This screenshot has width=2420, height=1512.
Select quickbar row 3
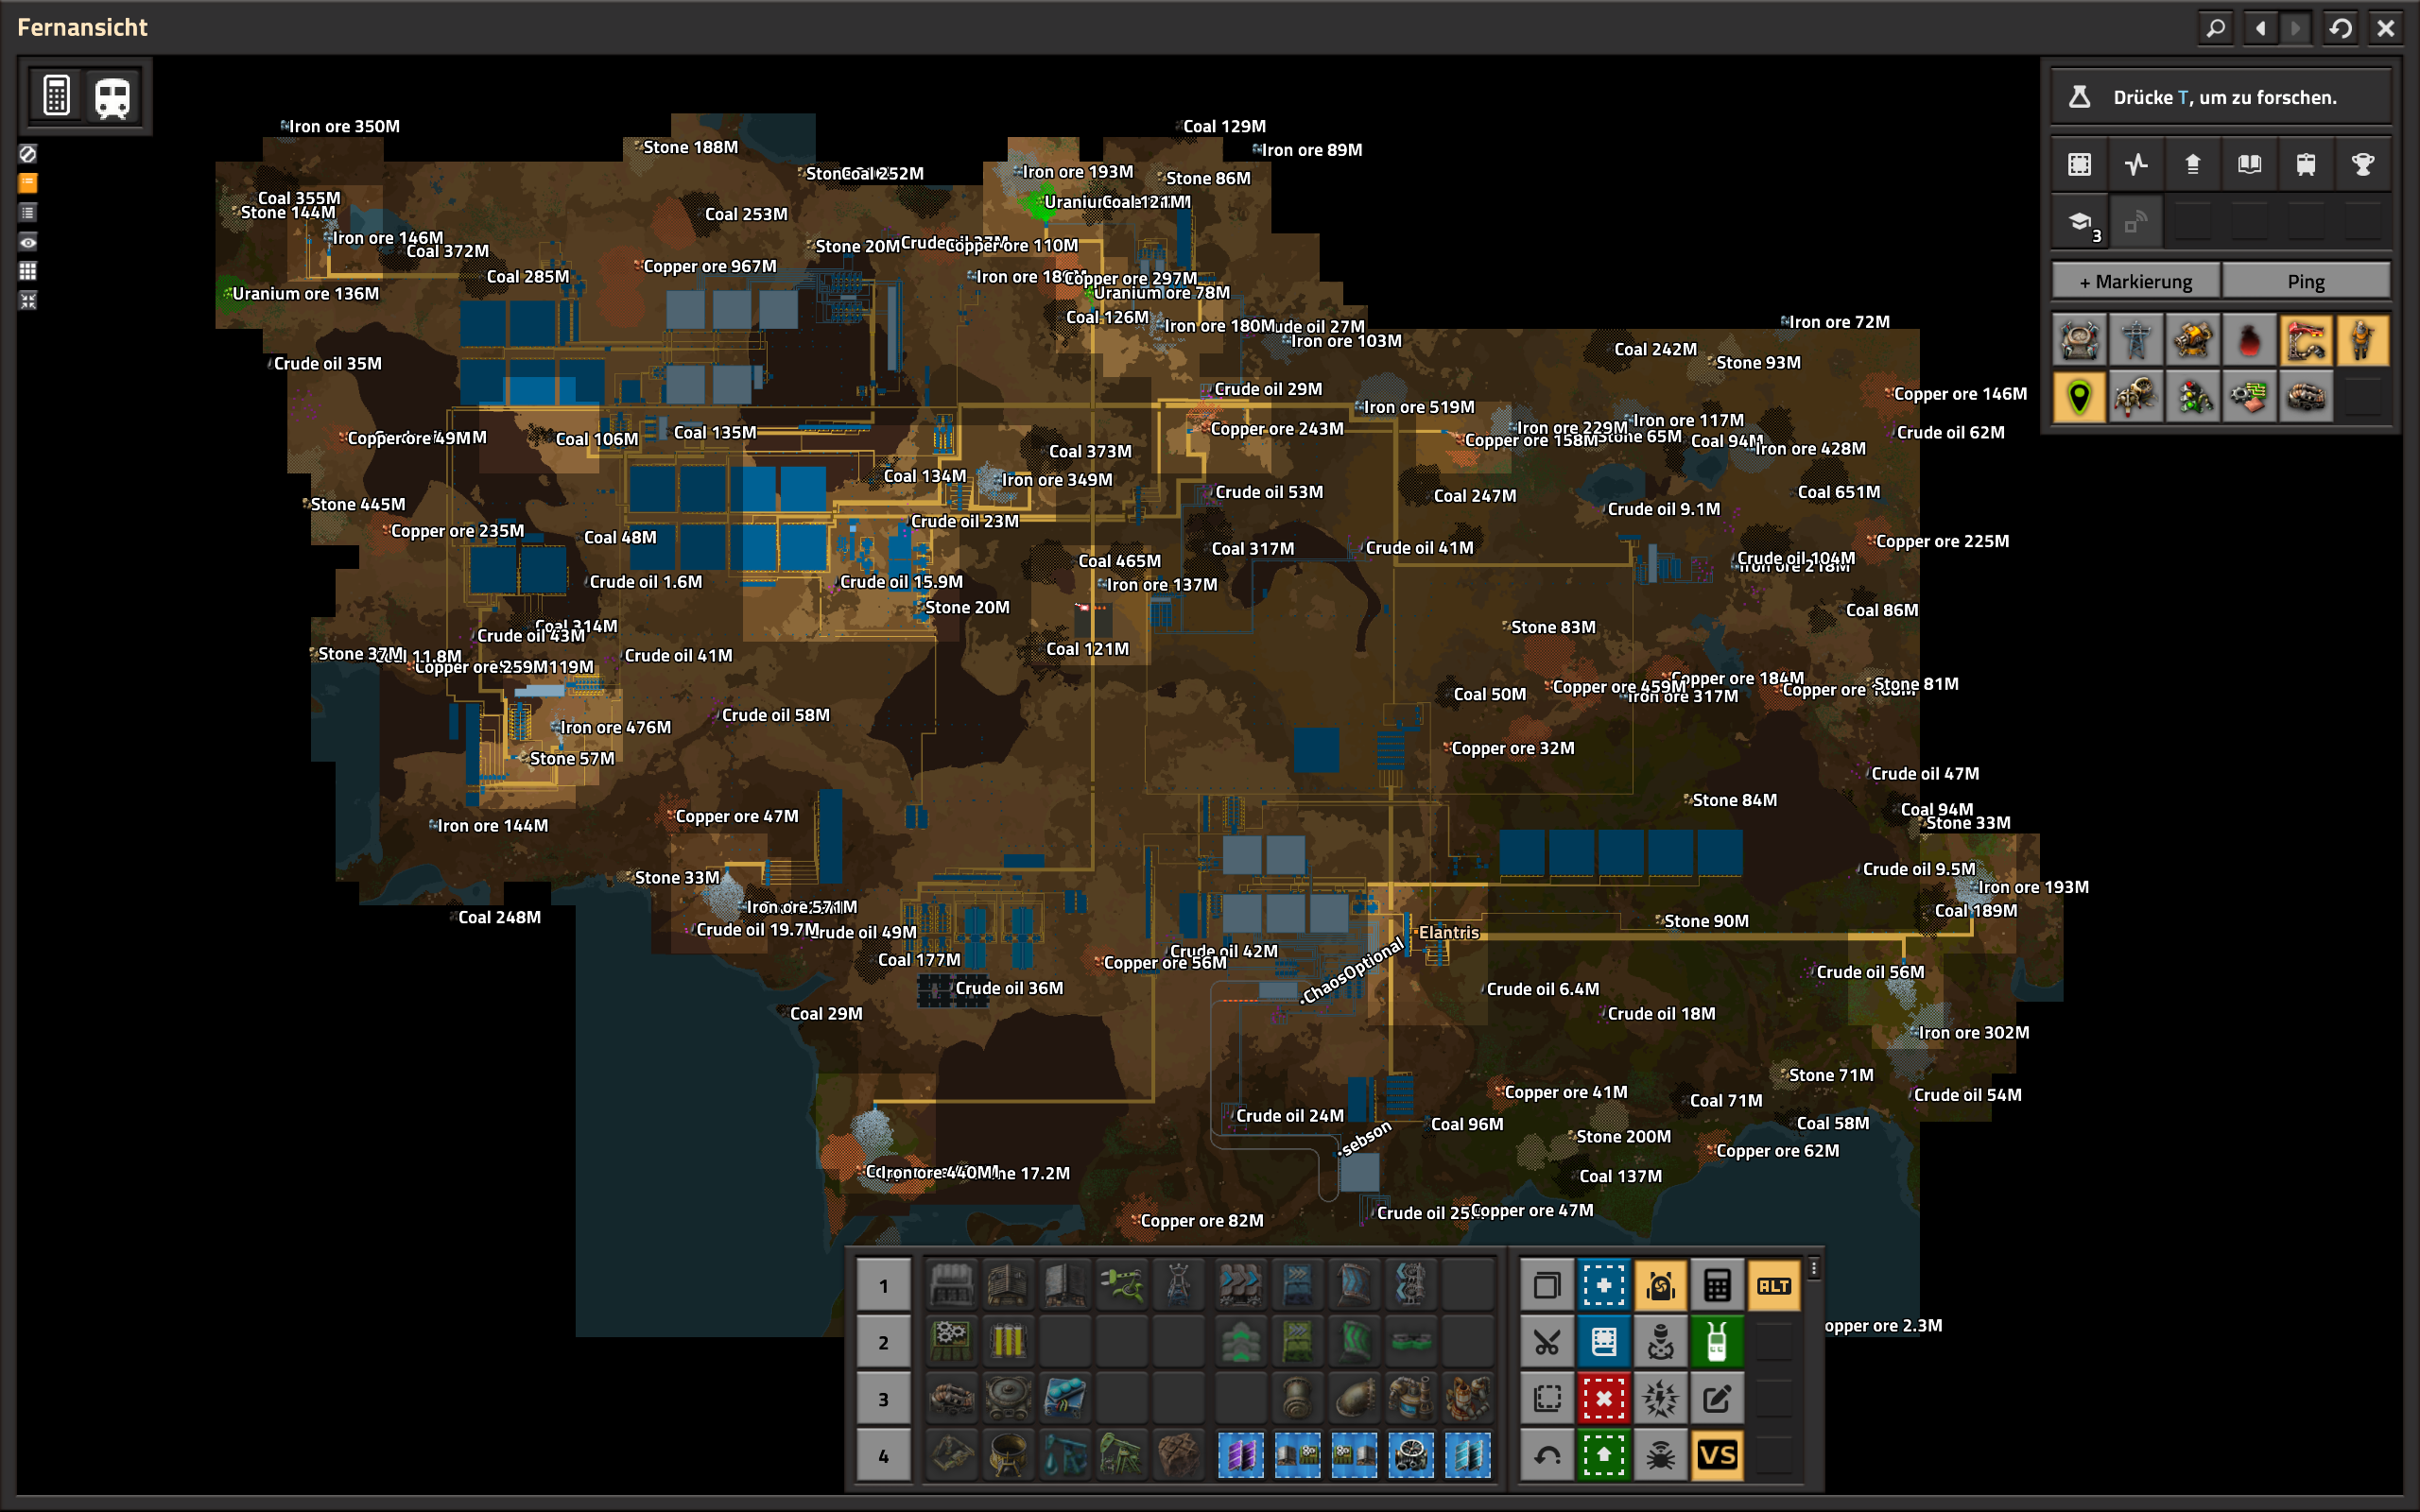click(x=883, y=1399)
